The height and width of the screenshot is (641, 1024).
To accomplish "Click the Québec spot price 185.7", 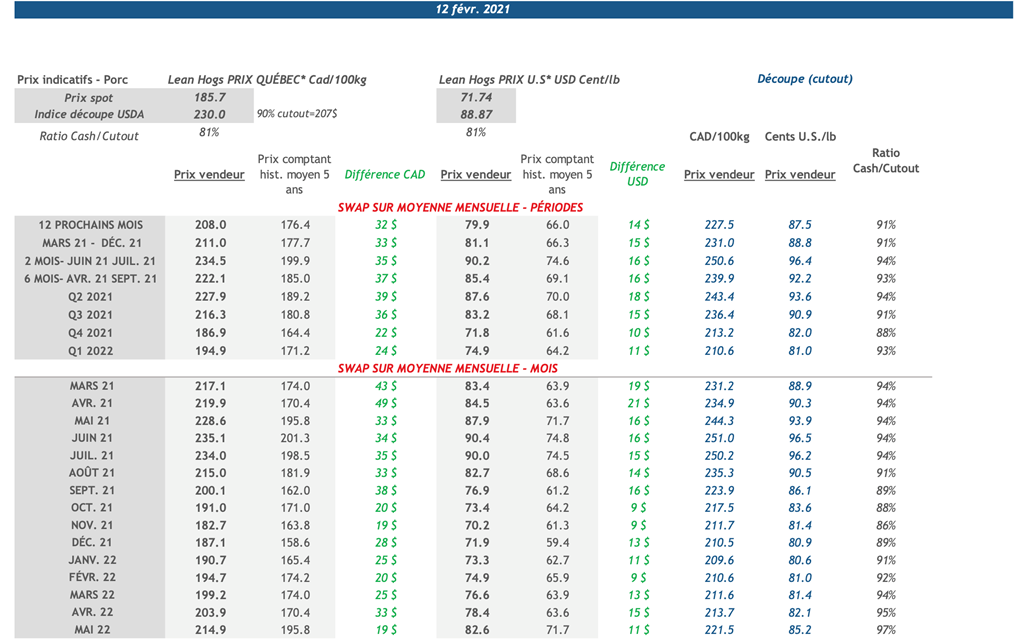I will [x=209, y=98].
